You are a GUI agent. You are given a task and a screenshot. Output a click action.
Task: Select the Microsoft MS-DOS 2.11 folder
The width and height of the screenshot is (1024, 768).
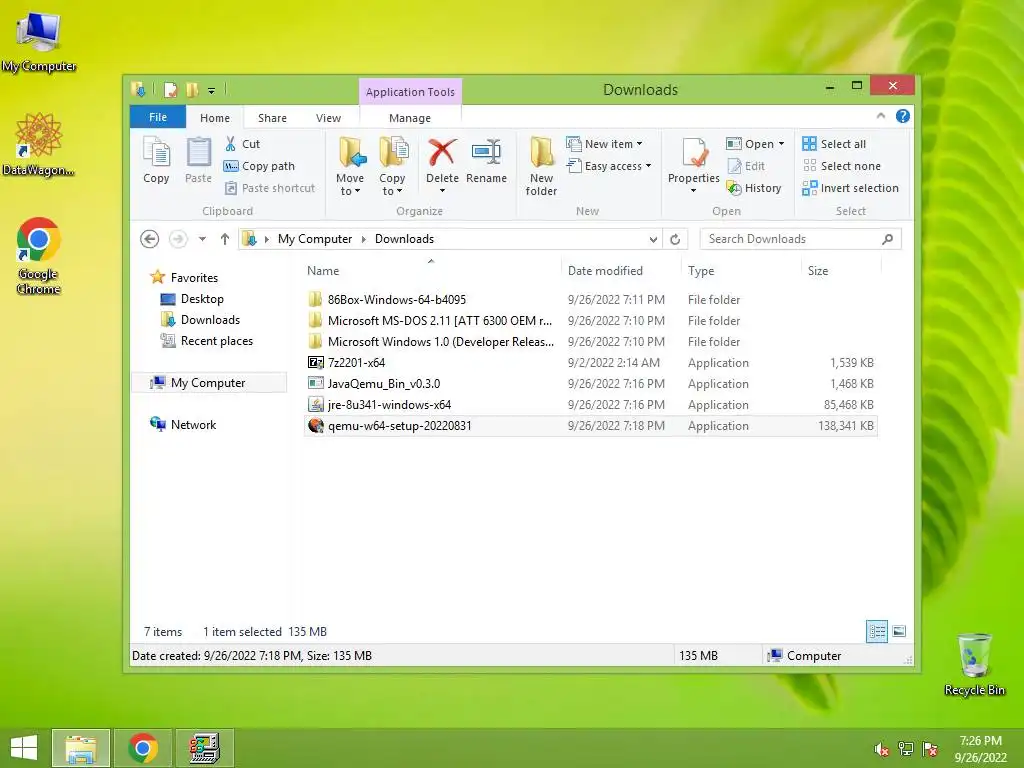(590, 321)
